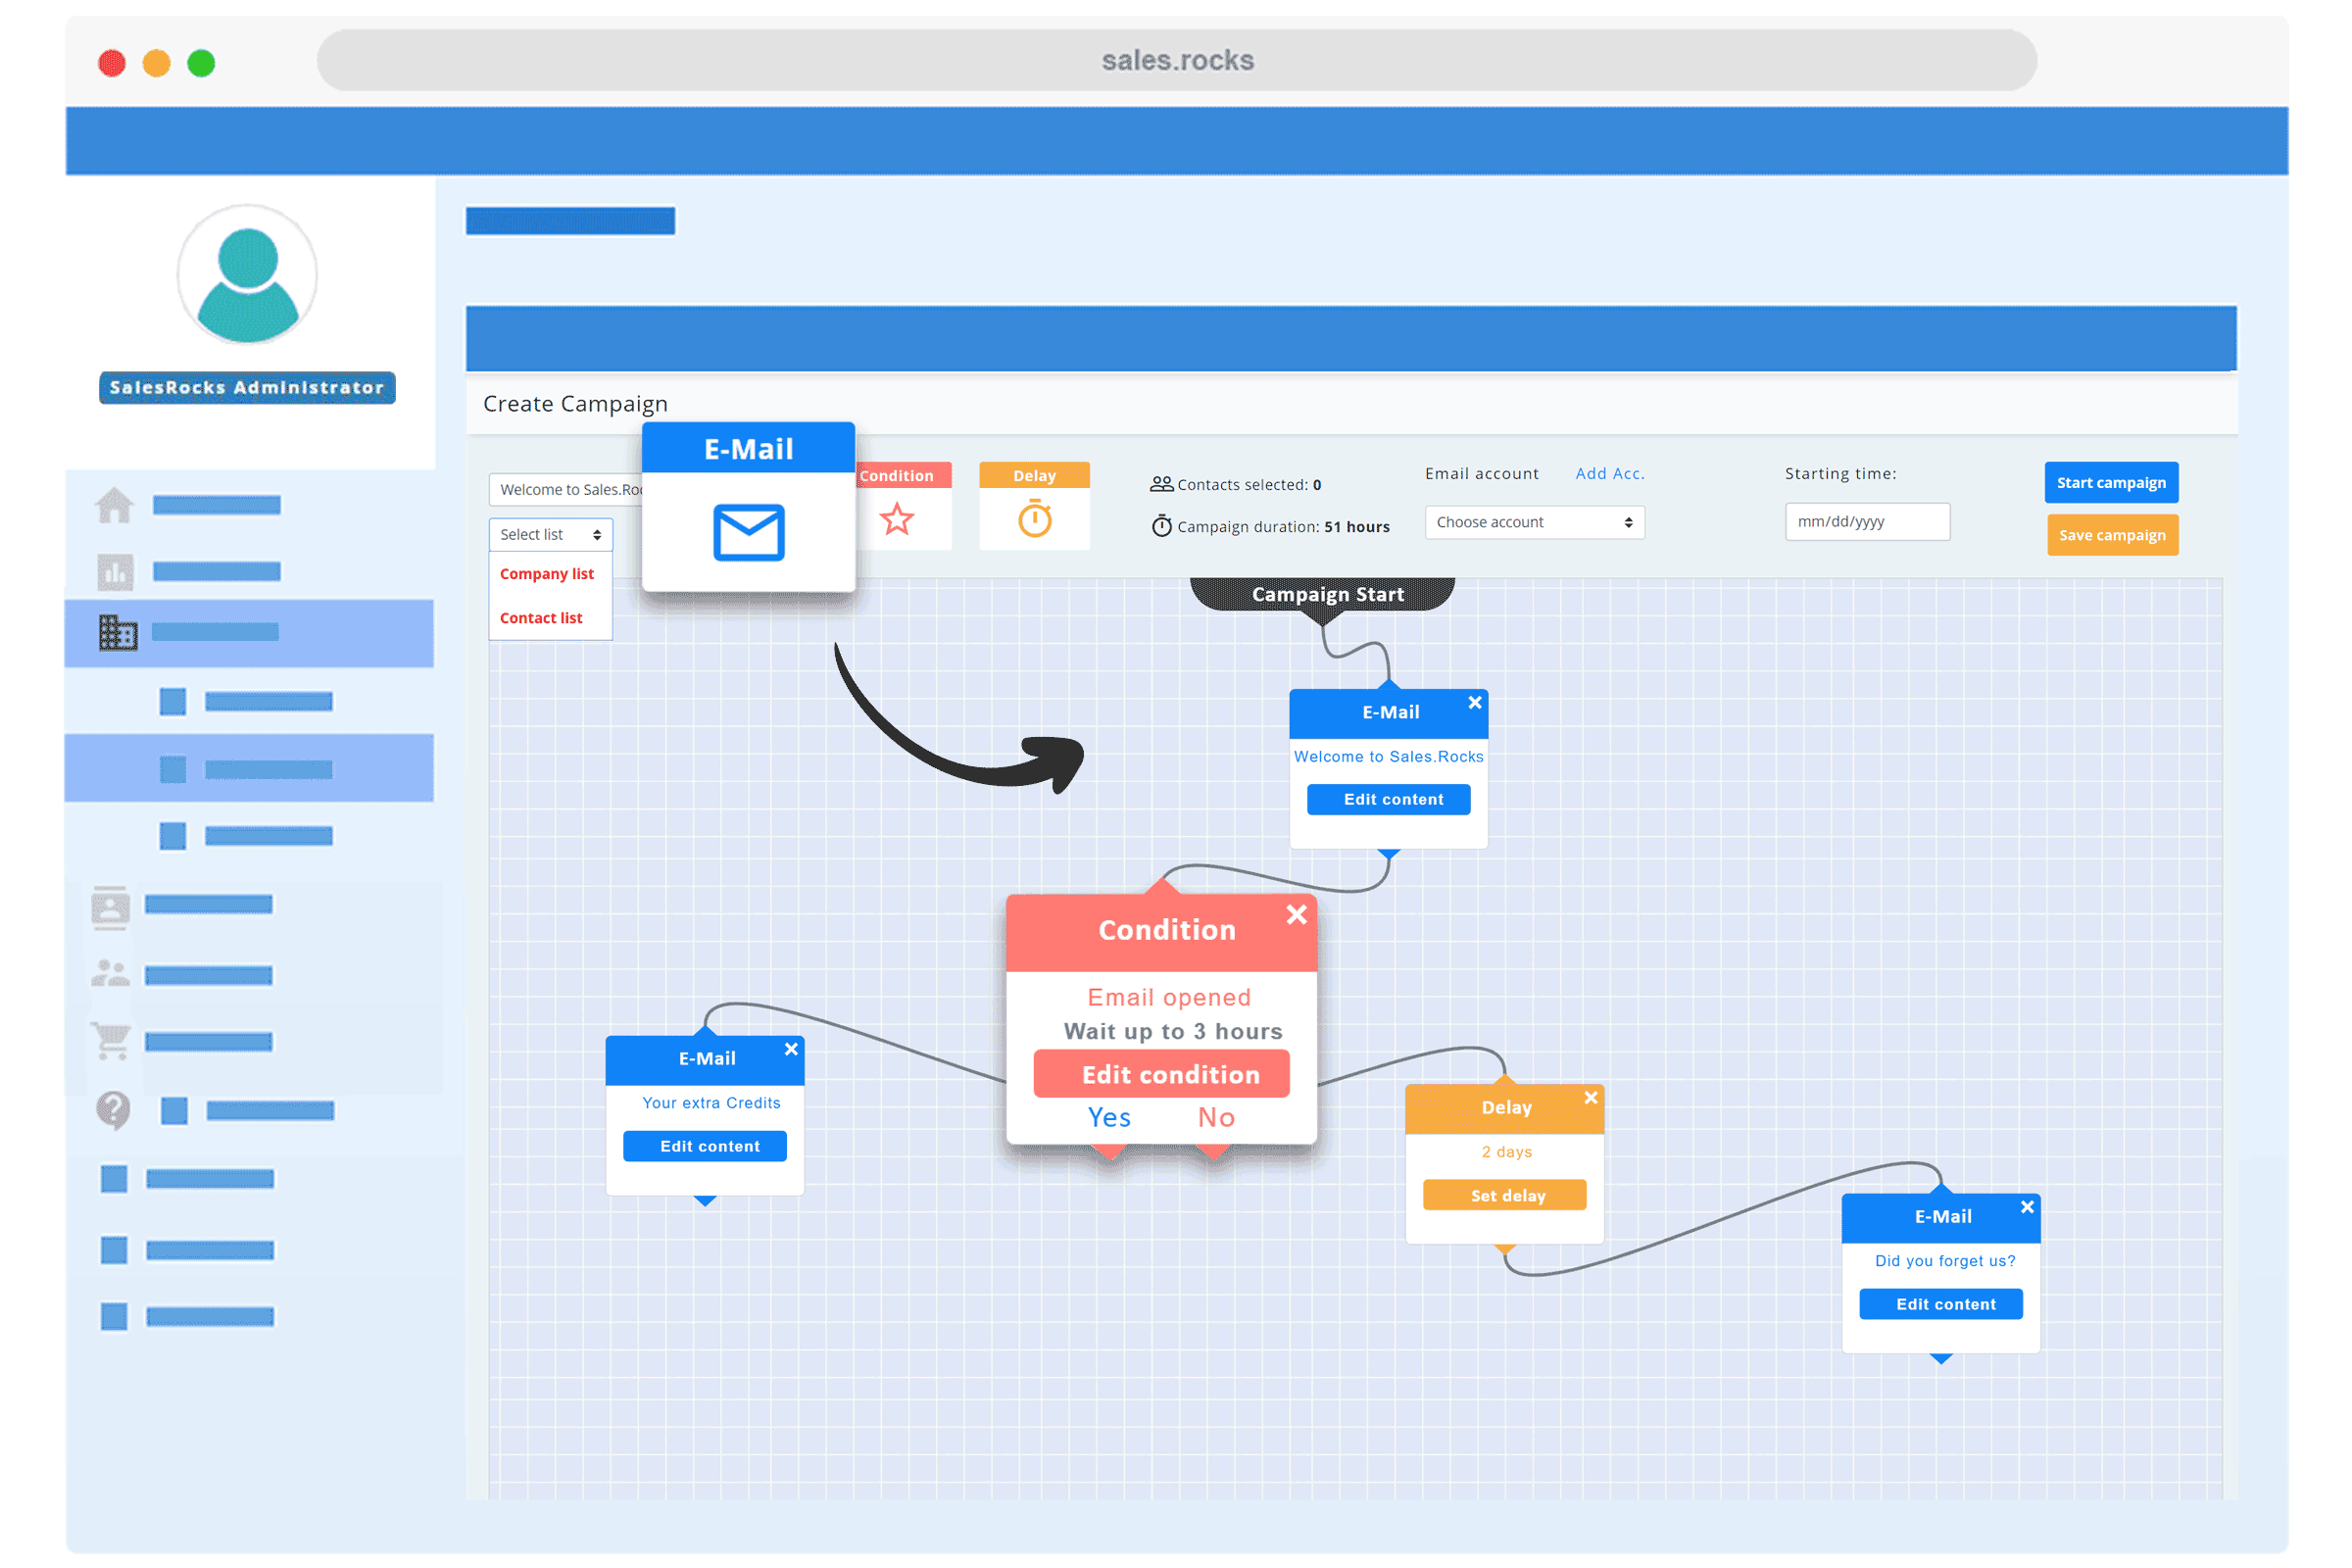
Task: Open the home icon in sidebar
Action: coord(114,505)
